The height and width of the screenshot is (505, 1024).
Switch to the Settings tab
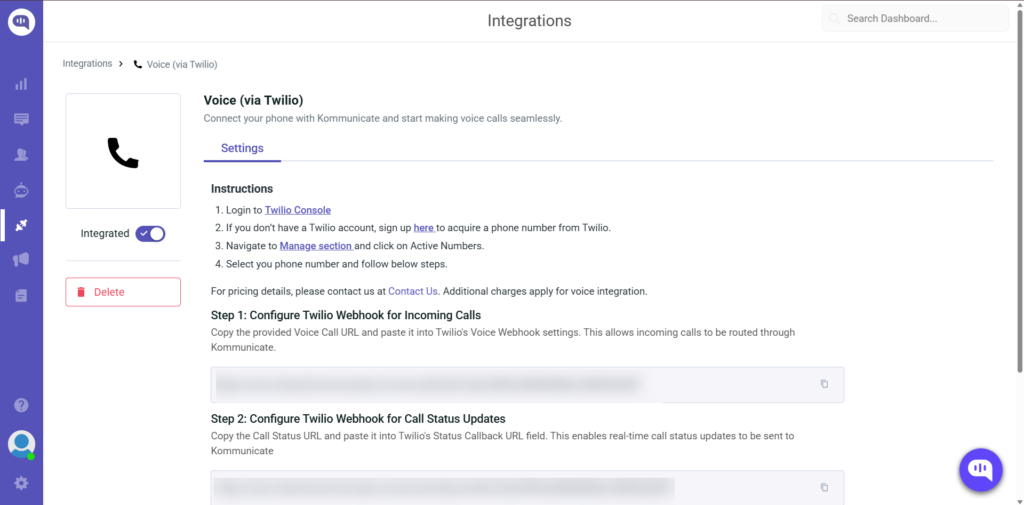click(242, 148)
